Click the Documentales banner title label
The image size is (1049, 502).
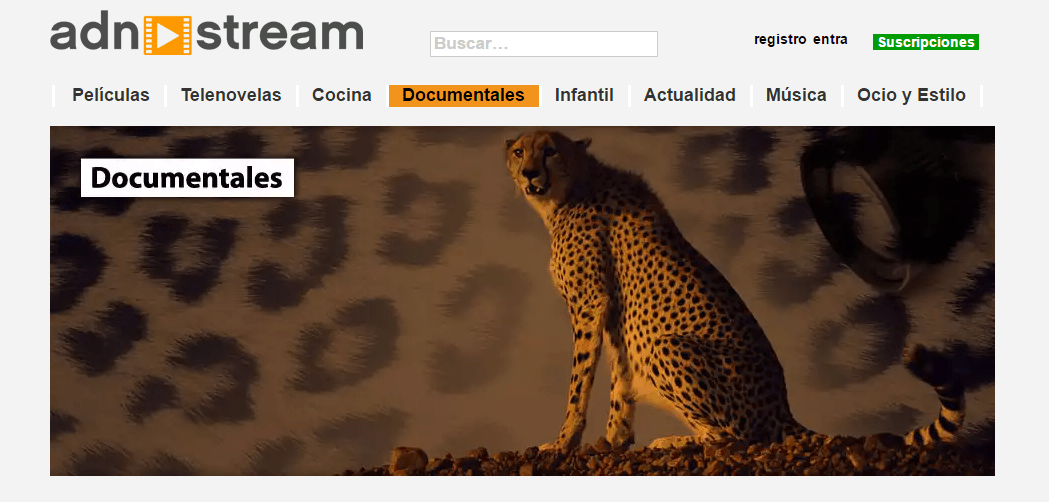(187, 178)
